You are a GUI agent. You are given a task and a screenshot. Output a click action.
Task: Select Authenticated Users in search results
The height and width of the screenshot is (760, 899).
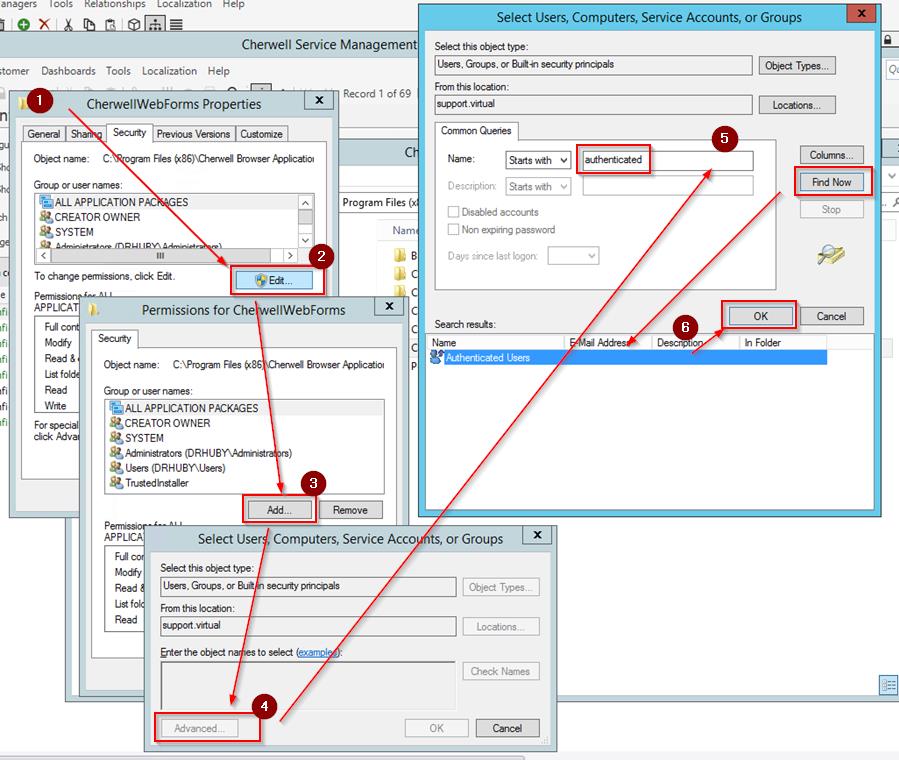coord(488,357)
